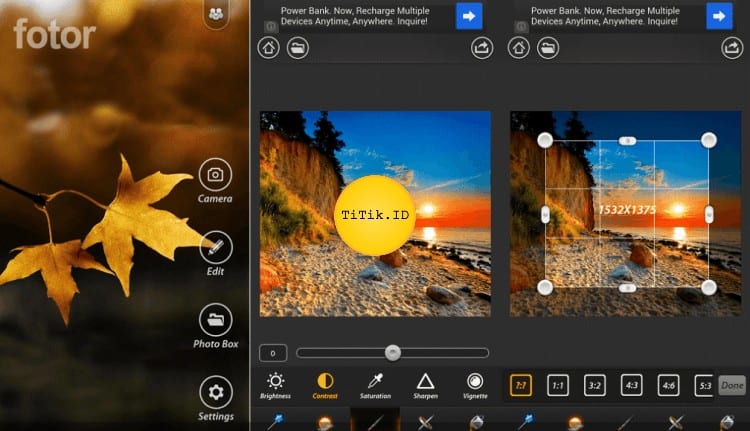Image resolution: width=750 pixels, height=431 pixels.
Task: Click the share icon on the adjustment screen
Action: click(482, 47)
